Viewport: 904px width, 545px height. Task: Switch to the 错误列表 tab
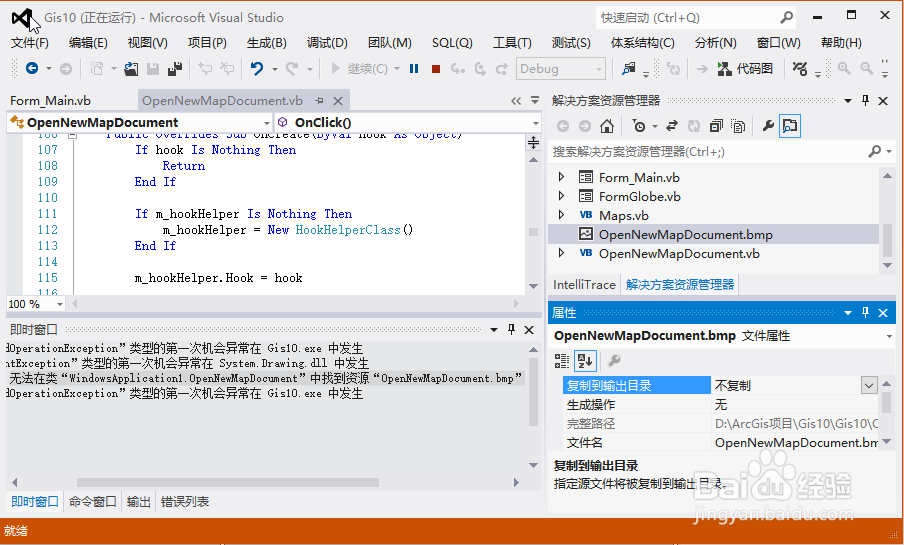click(x=184, y=502)
